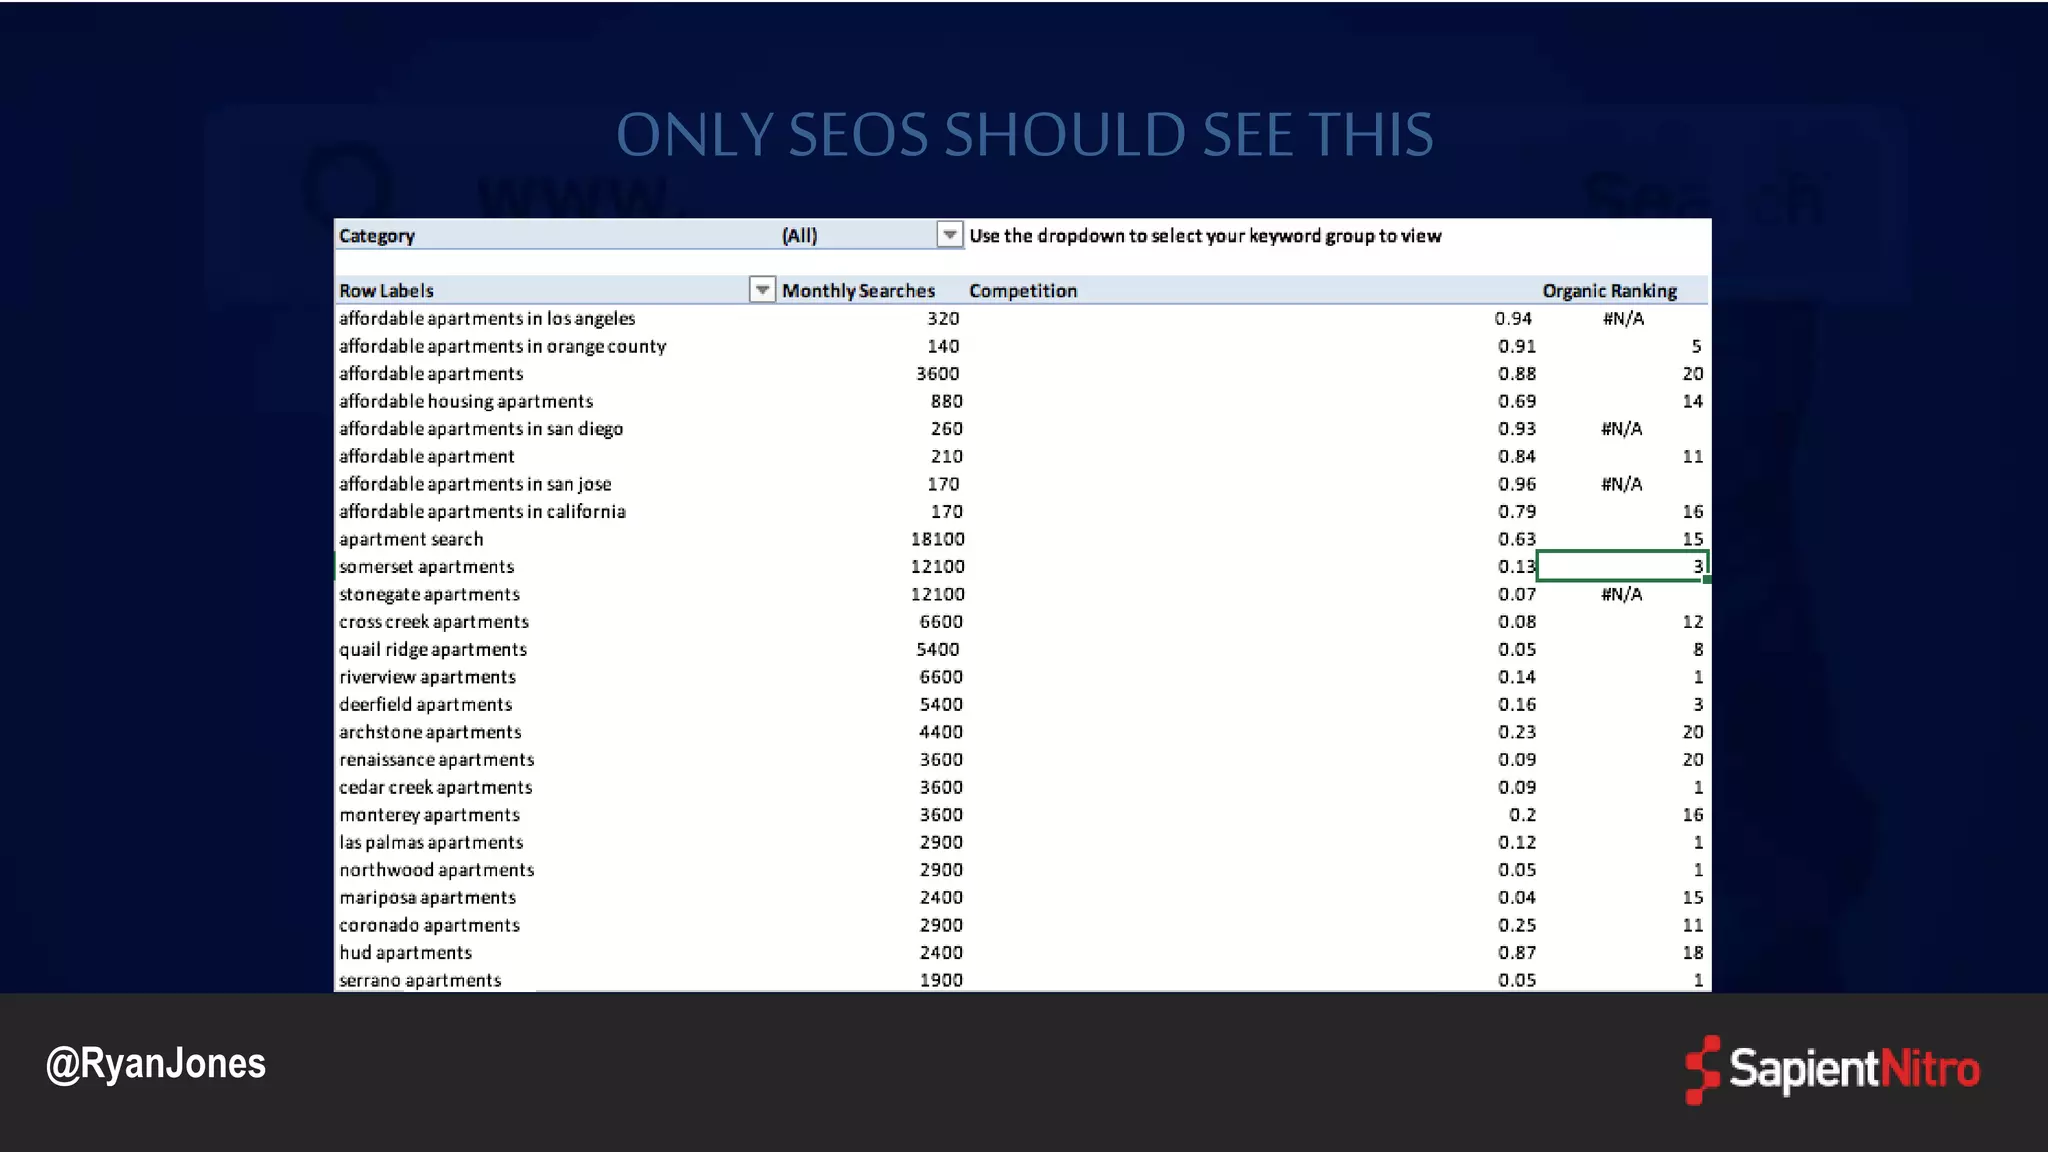Open the Category (All) filter dropdown arrow
Screen dimensions: 2048x1152
point(949,234)
